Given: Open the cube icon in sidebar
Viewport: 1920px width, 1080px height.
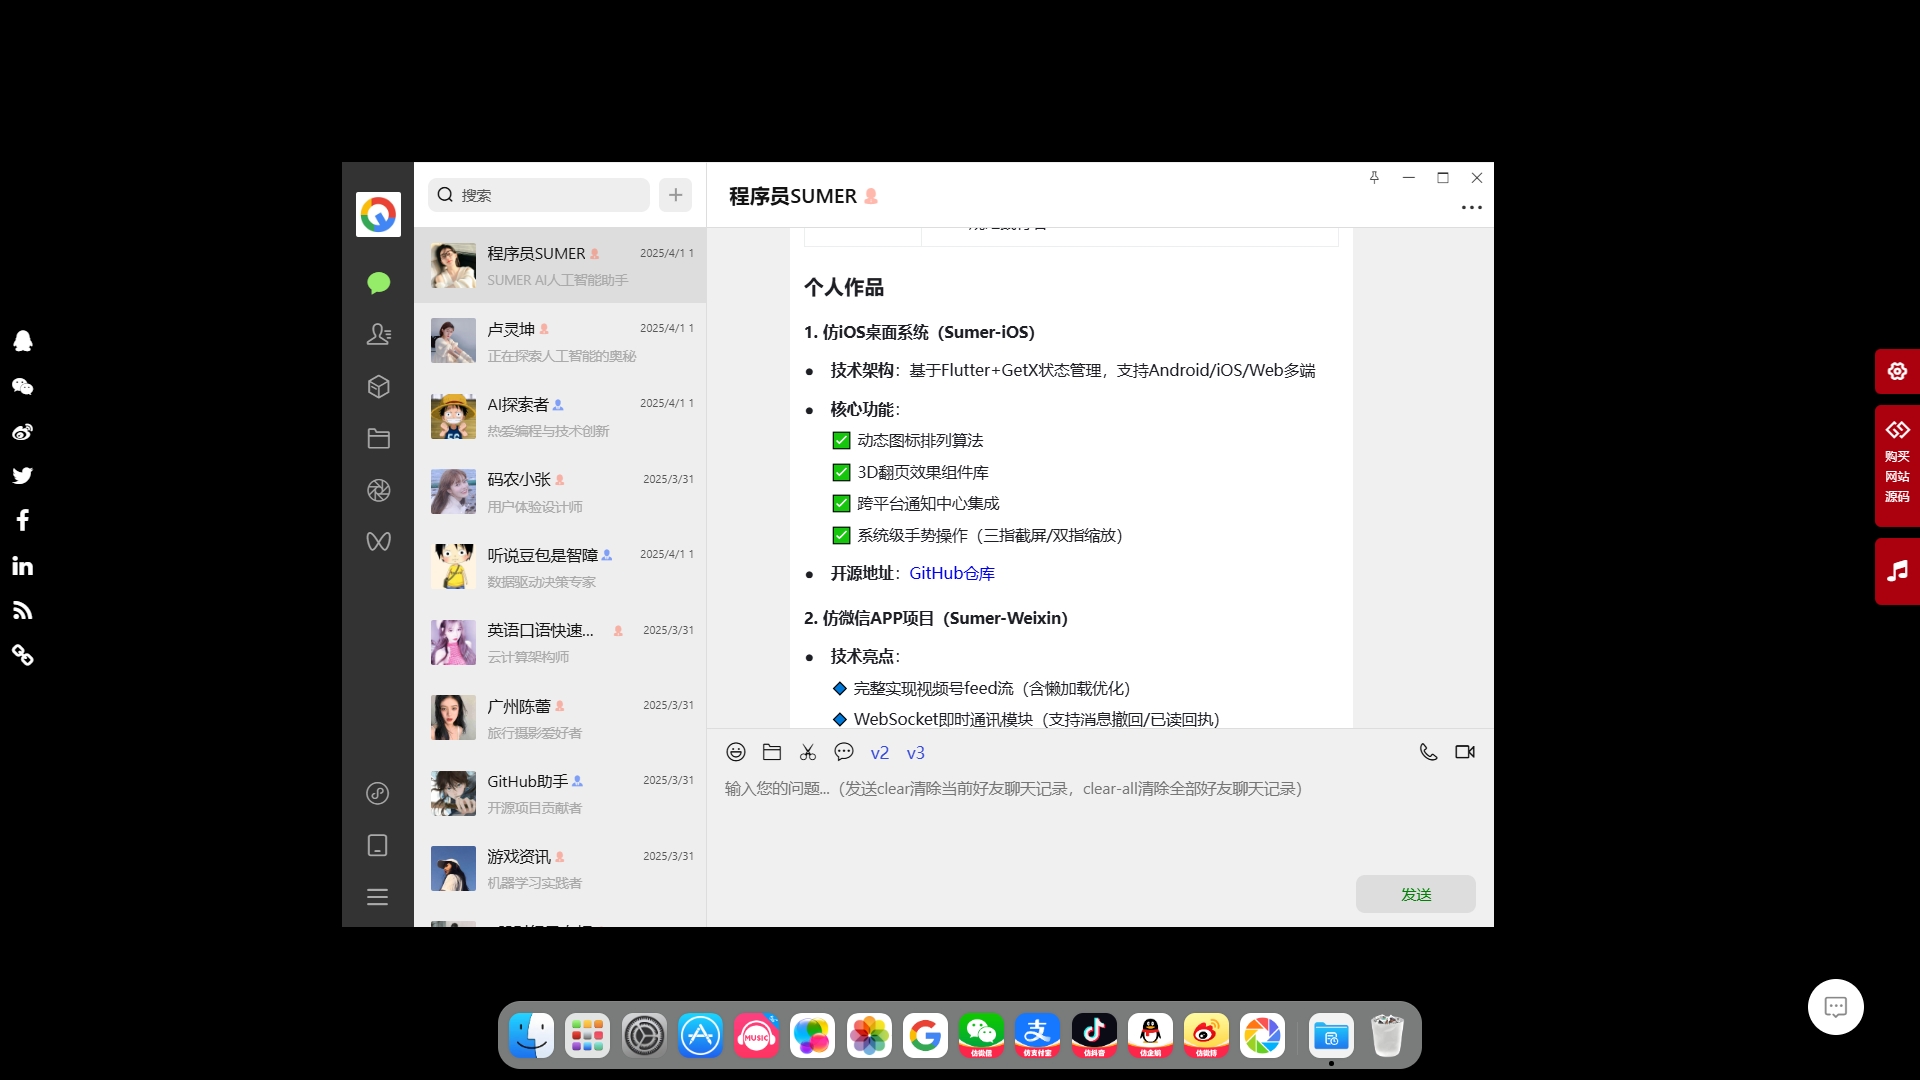Looking at the screenshot, I should tap(378, 387).
